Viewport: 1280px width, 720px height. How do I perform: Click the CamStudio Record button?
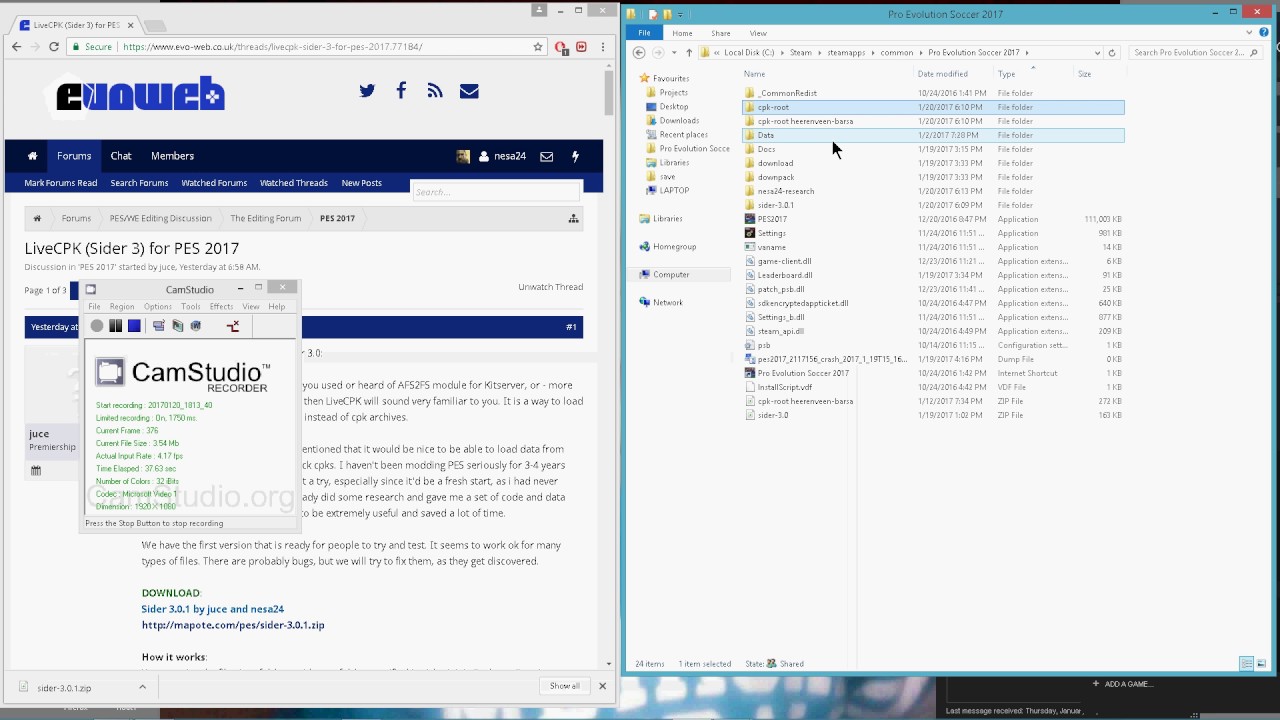tap(97, 326)
